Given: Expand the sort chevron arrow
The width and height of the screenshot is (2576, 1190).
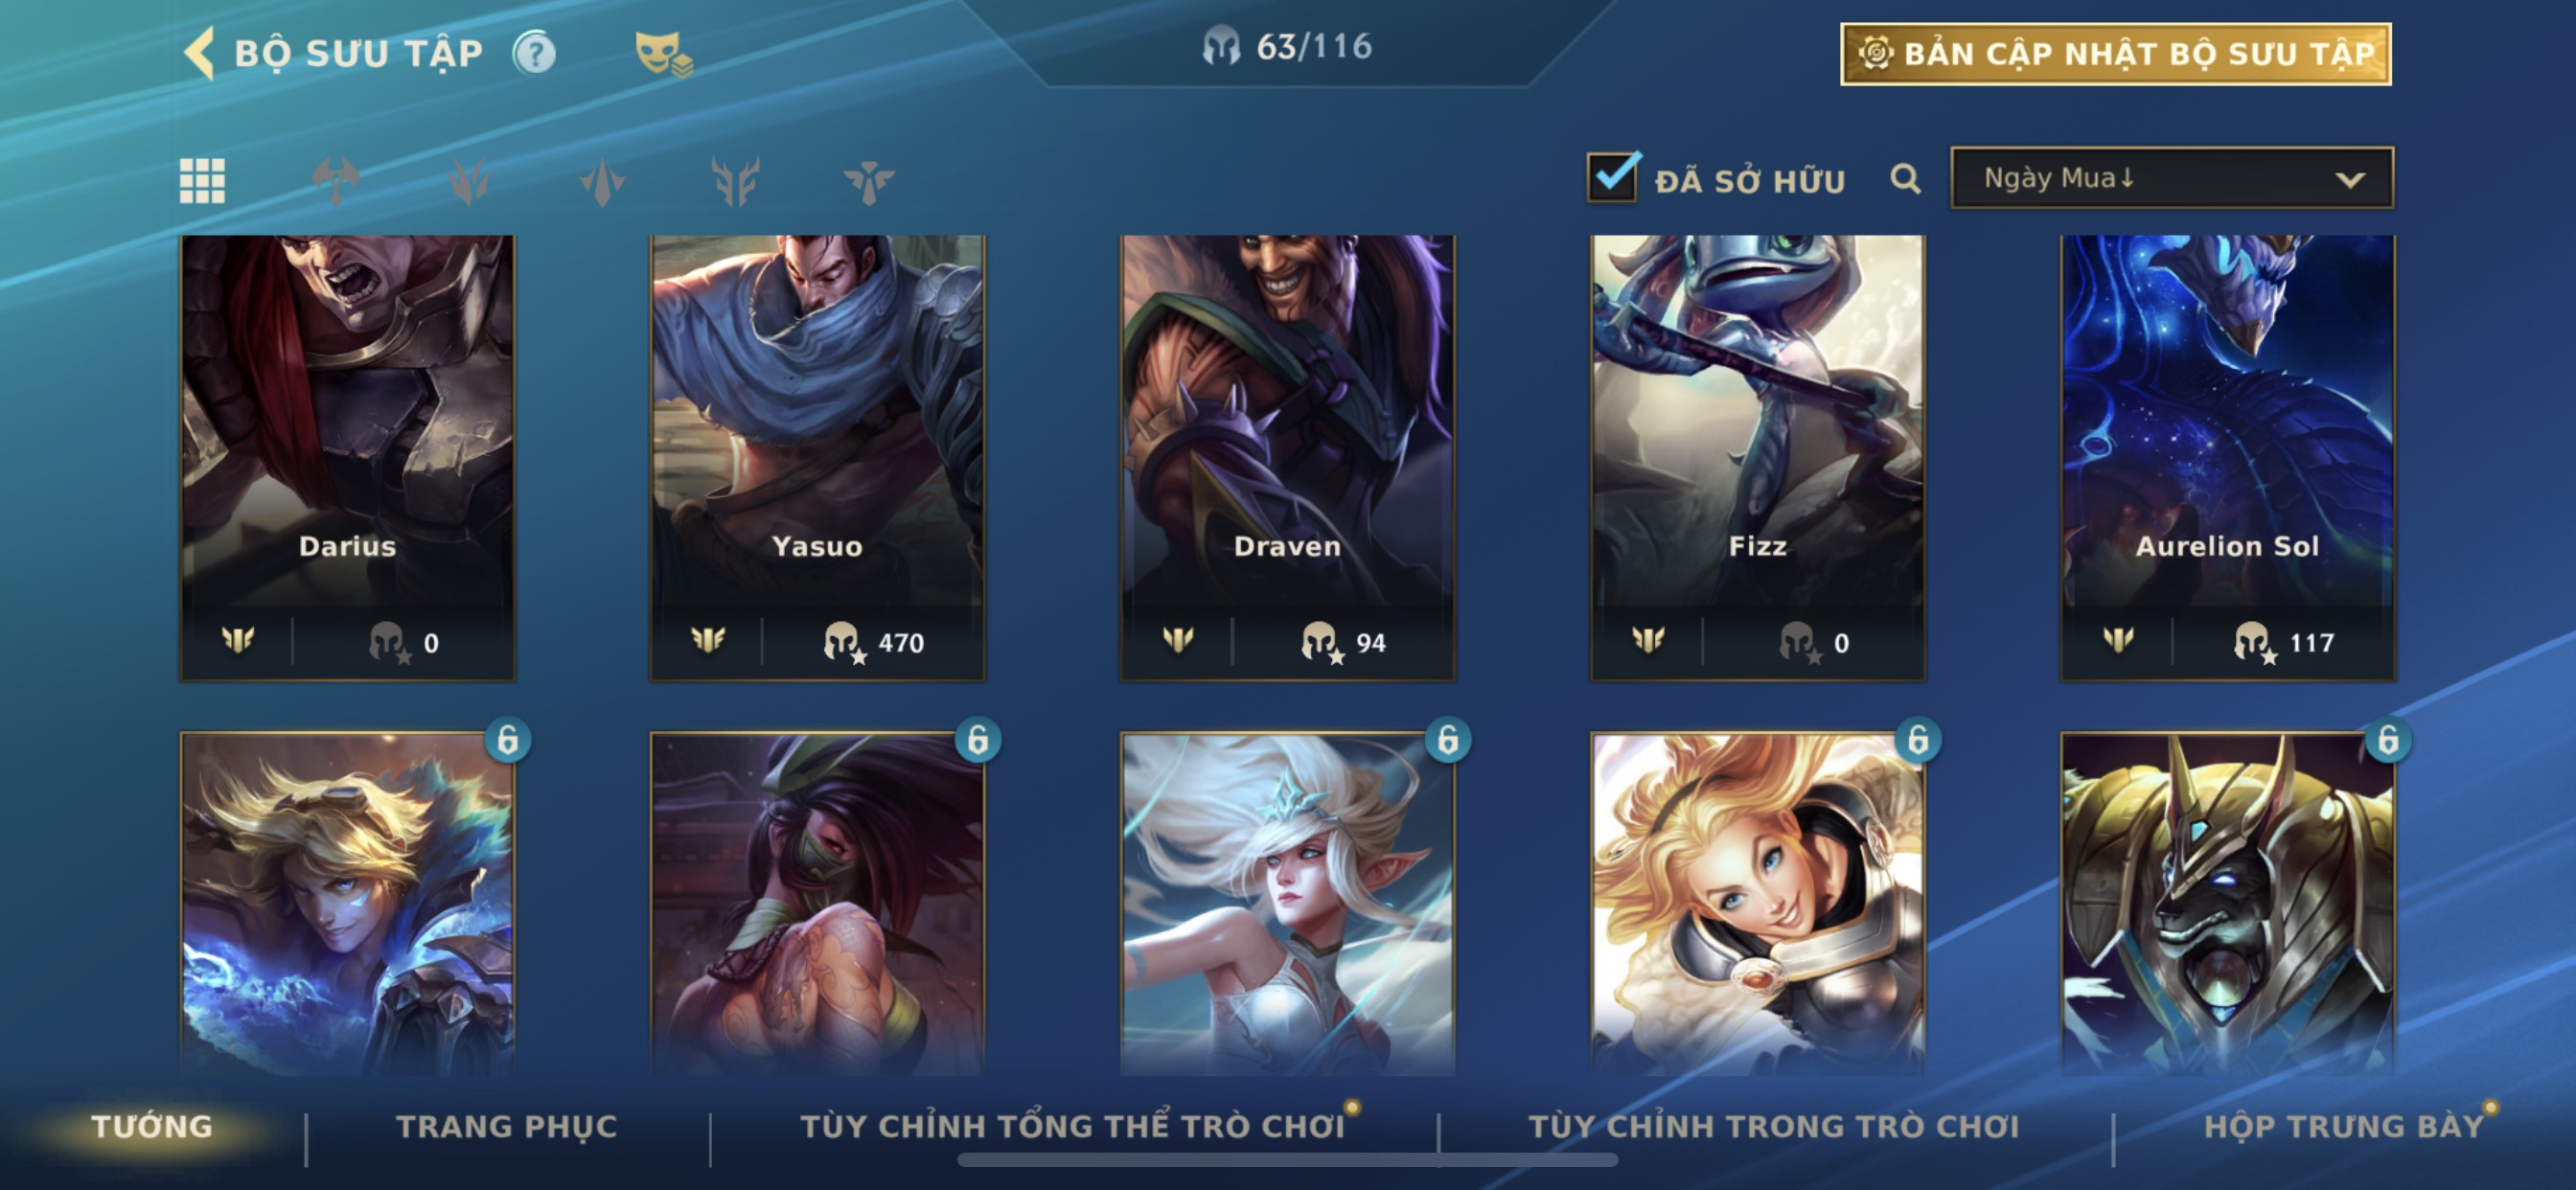Looking at the screenshot, I should [2350, 180].
